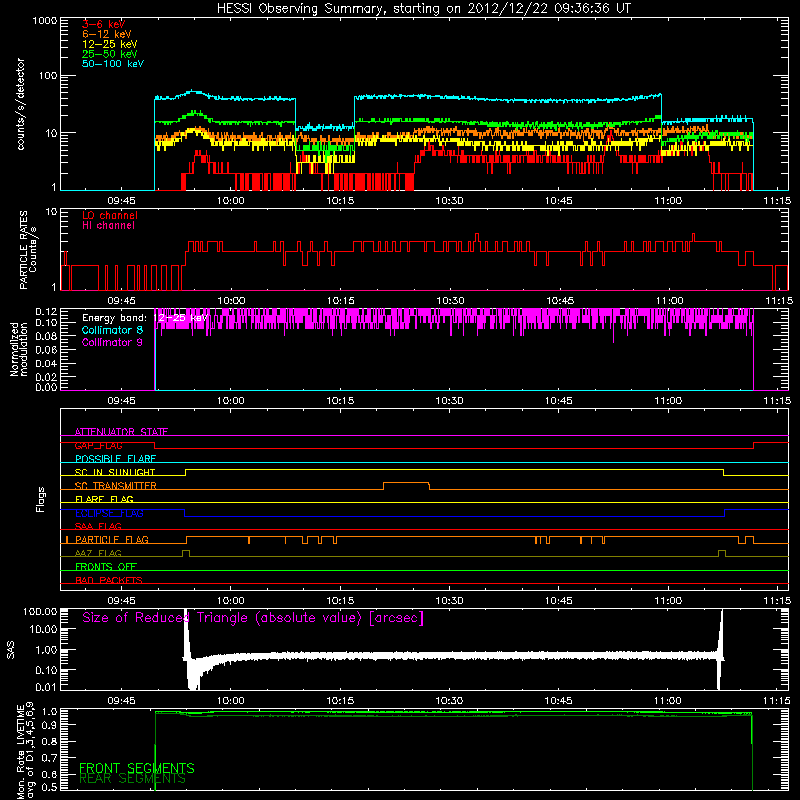This screenshot has height=800, width=800.
Task: Click the 0.12 tick on modulation axis
Action: coord(46,311)
